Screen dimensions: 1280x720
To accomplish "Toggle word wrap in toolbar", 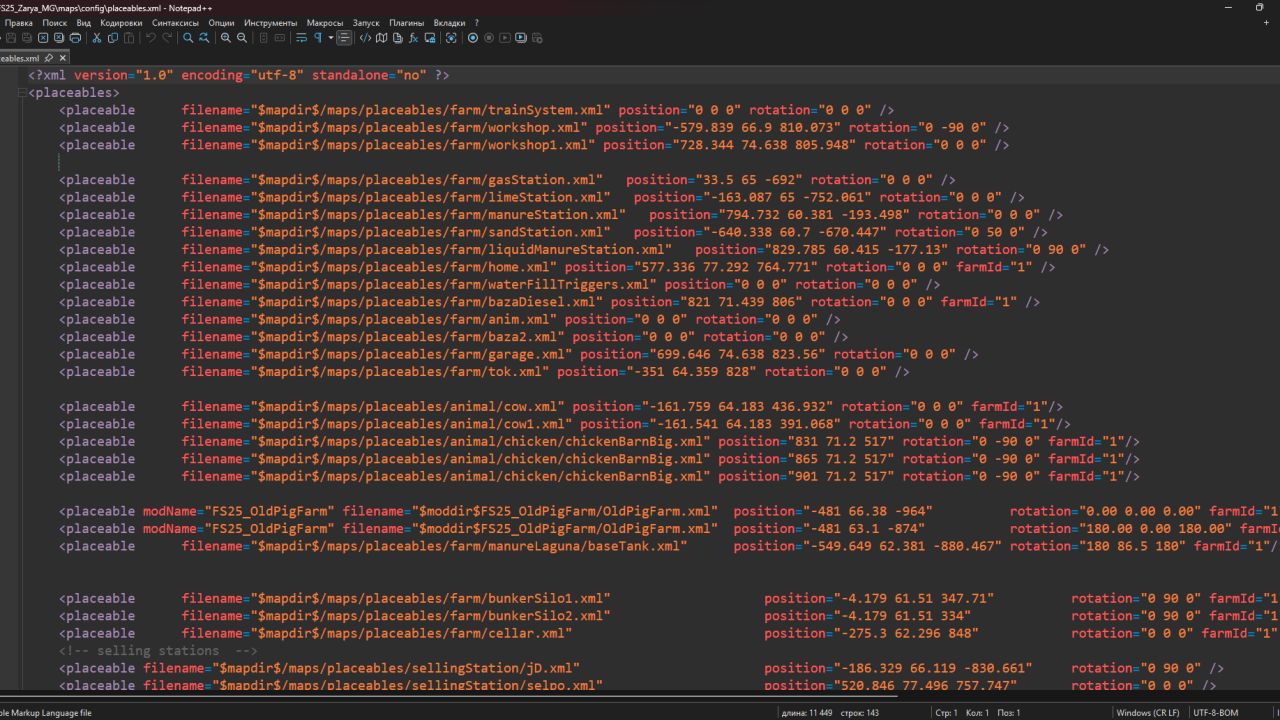I will [x=302, y=38].
